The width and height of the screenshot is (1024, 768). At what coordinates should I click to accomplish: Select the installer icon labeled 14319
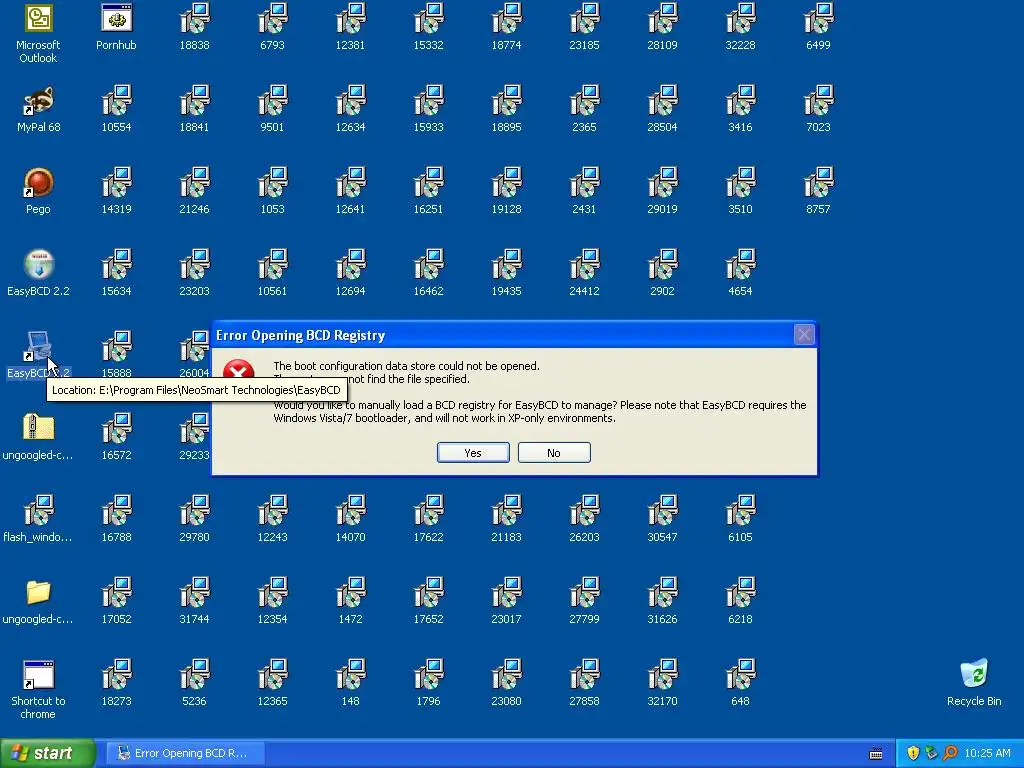pyautogui.click(x=116, y=182)
